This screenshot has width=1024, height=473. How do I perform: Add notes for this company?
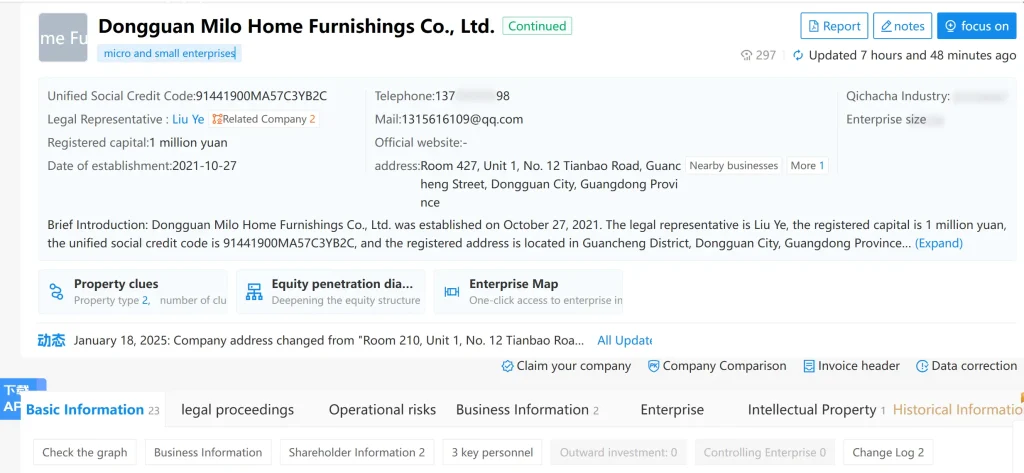click(x=903, y=26)
